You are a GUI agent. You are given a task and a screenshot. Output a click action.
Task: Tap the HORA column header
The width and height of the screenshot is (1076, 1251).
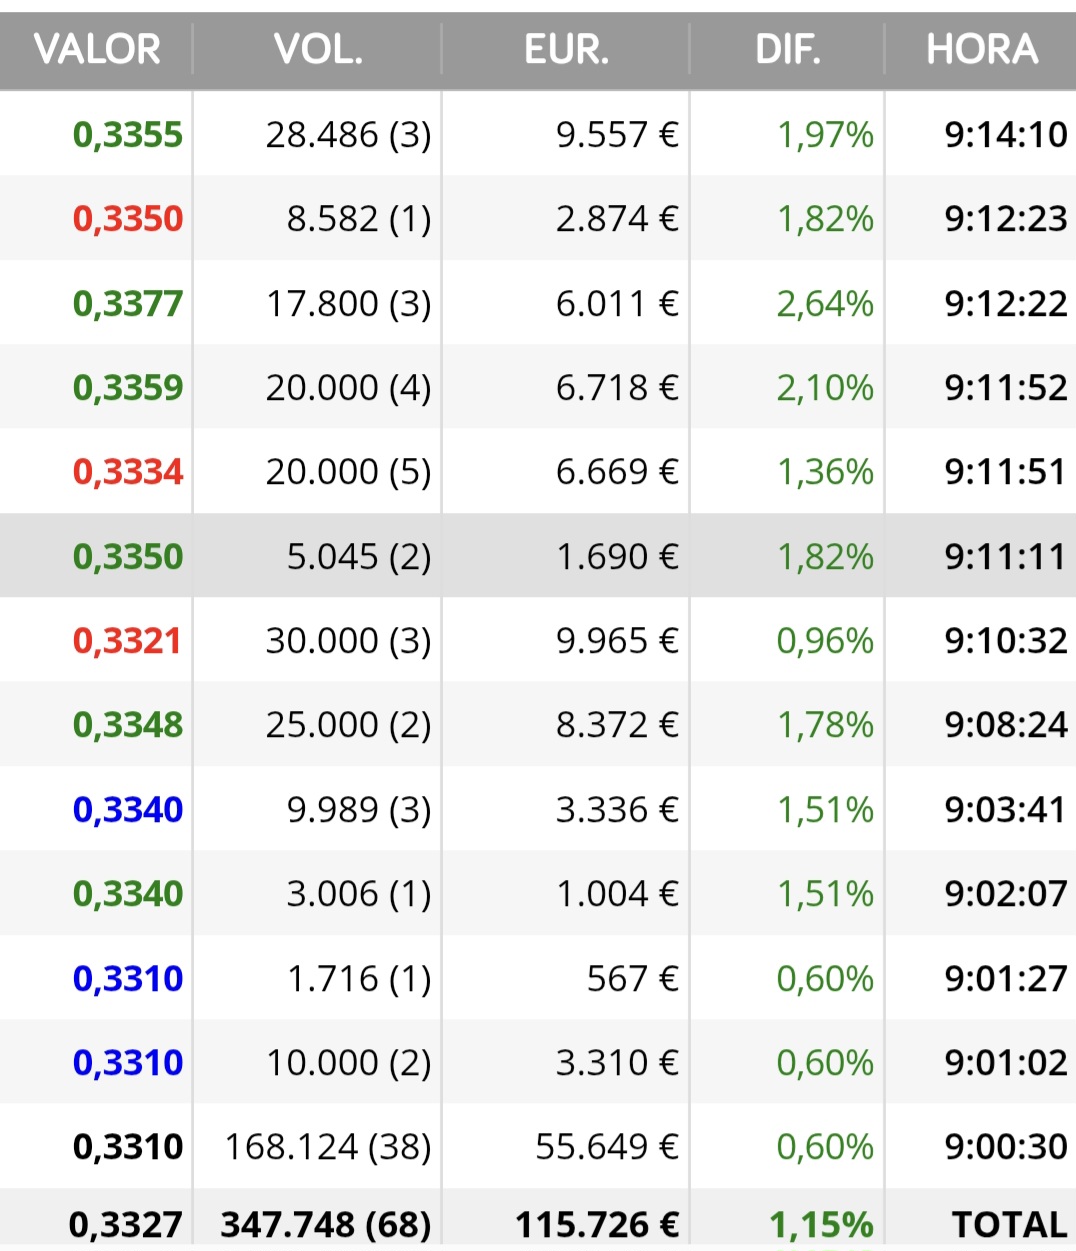click(x=982, y=49)
